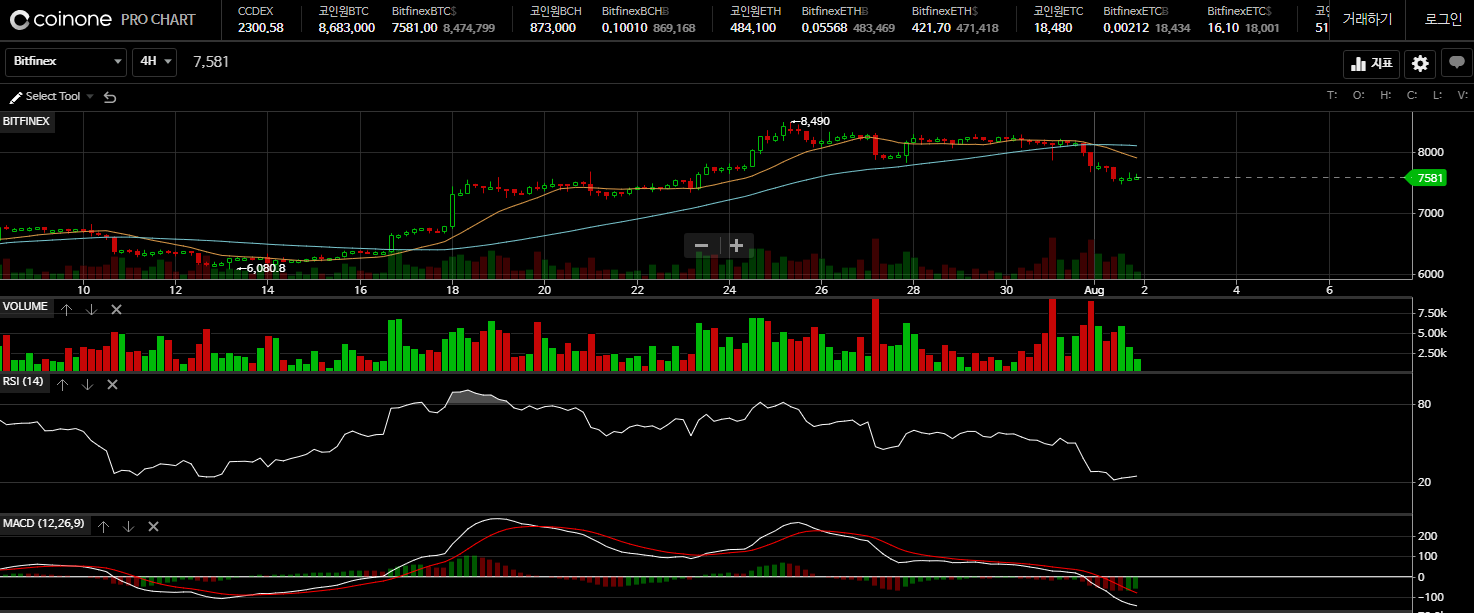Open the Bitfinex exchange dropdown
This screenshot has width=1474, height=613.
pyautogui.click(x=66, y=61)
